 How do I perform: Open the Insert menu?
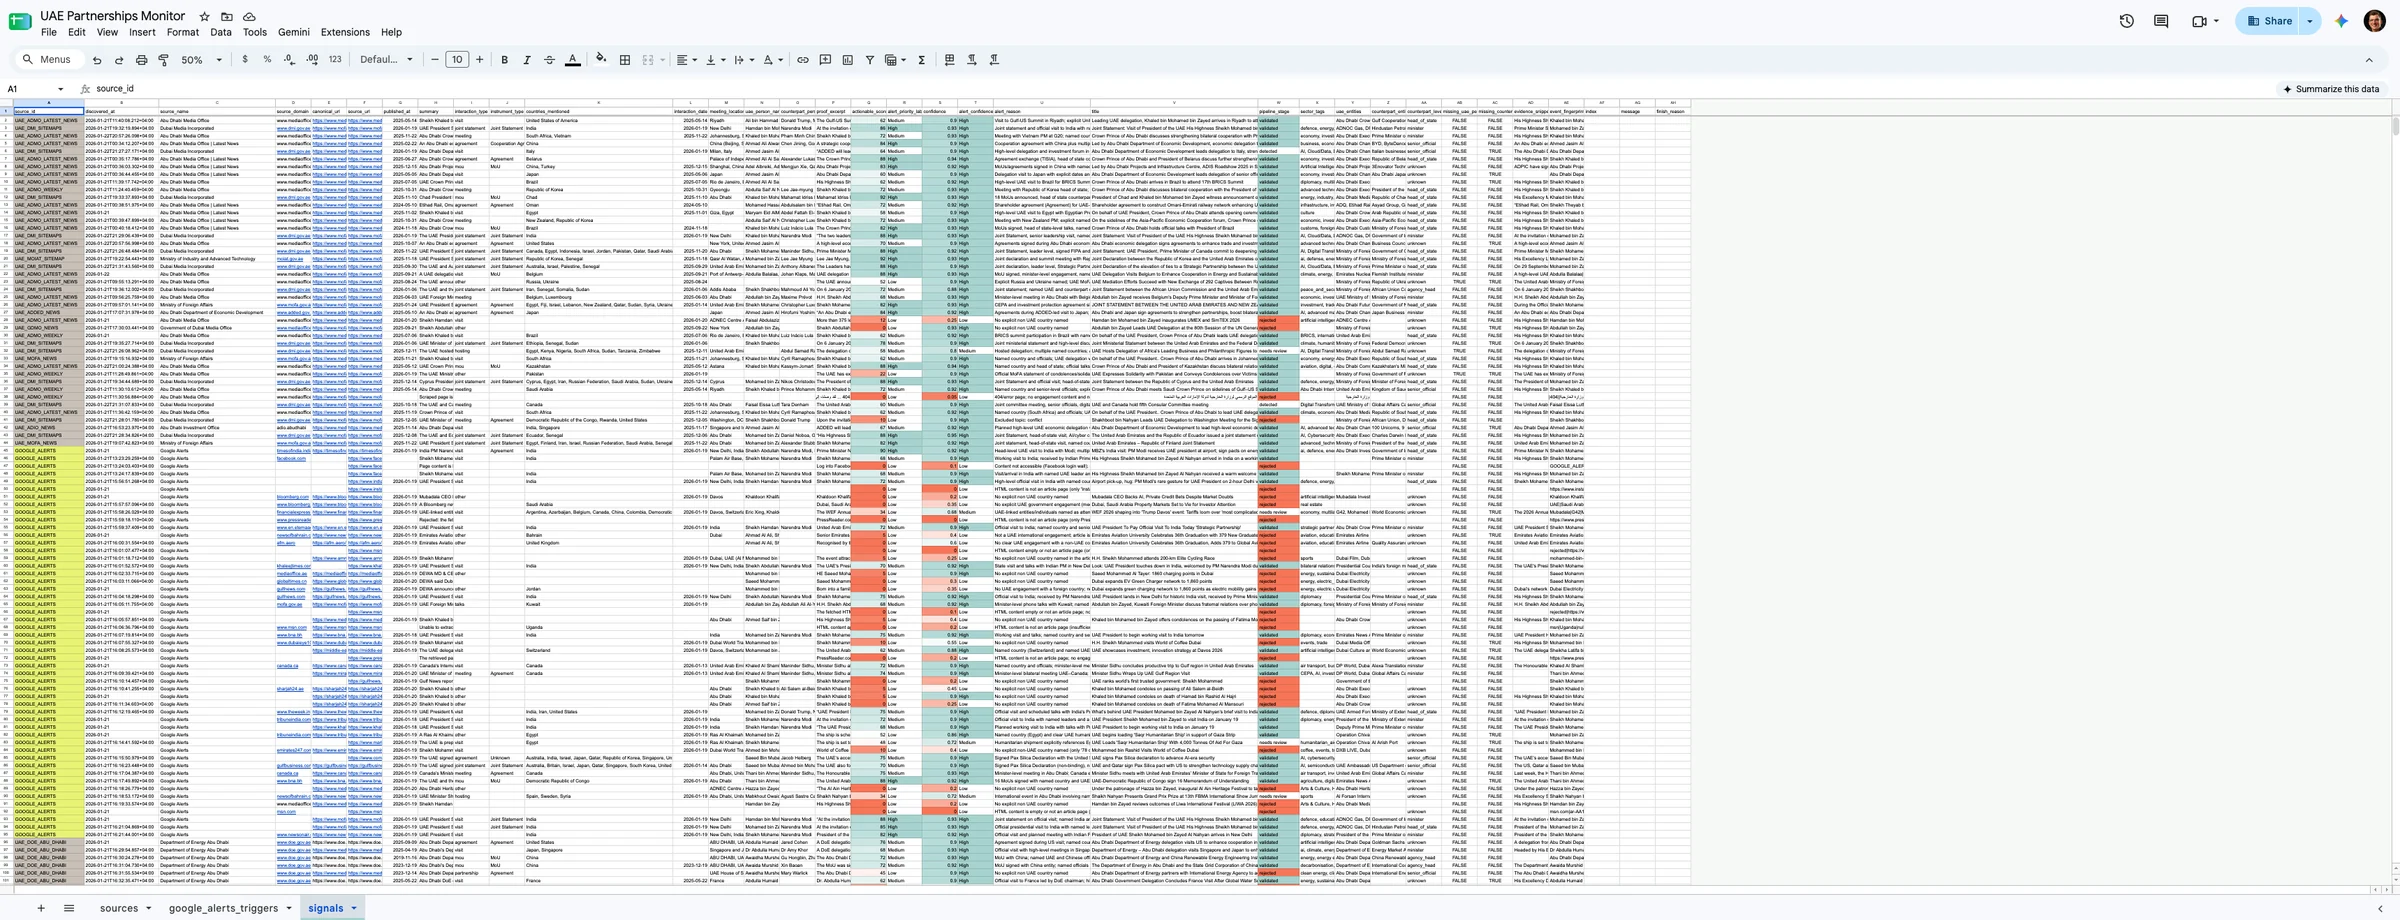tap(142, 32)
